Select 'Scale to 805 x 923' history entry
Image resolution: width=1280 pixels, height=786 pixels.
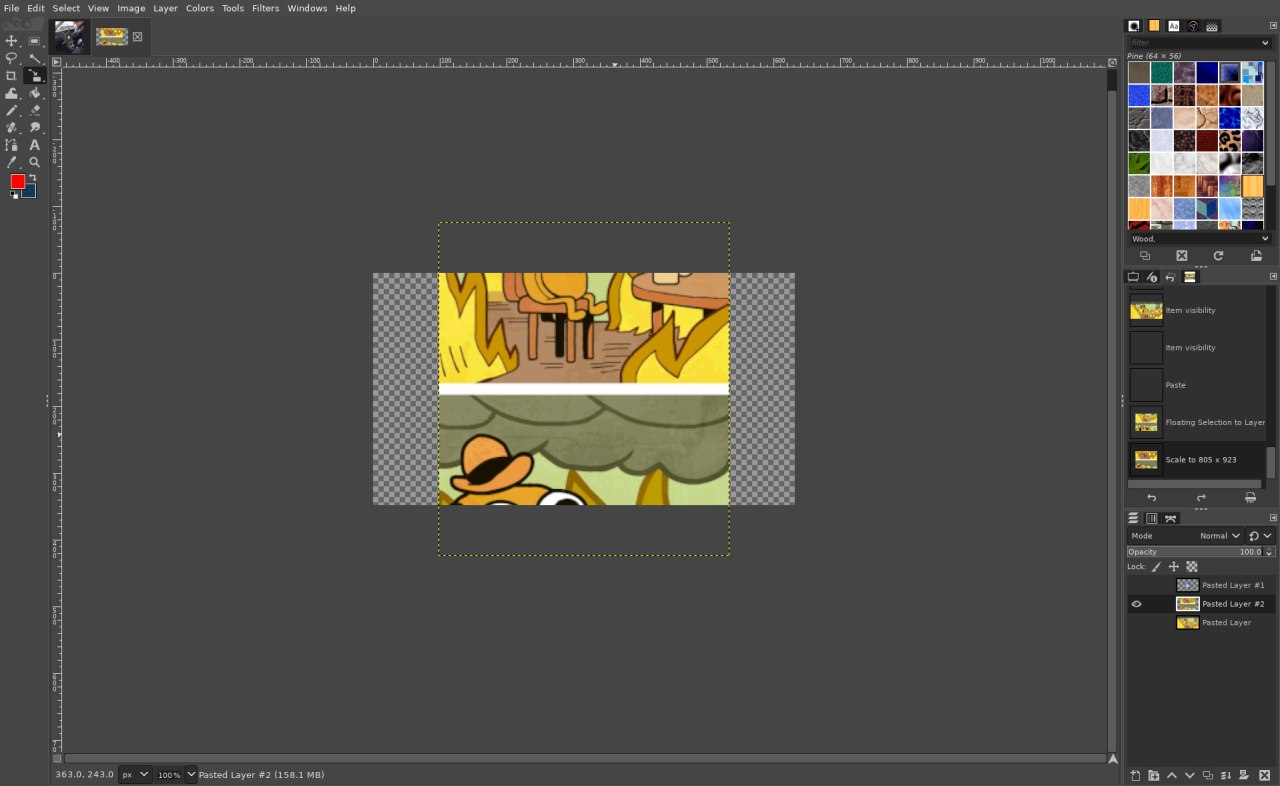coord(1196,460)
